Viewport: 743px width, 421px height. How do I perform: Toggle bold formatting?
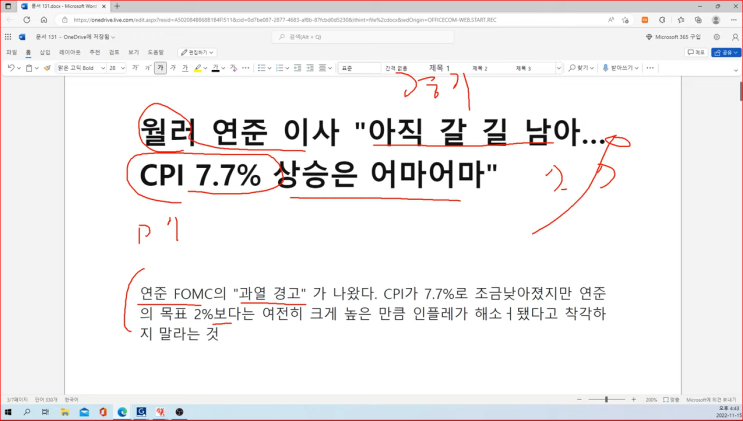[161, 68]
